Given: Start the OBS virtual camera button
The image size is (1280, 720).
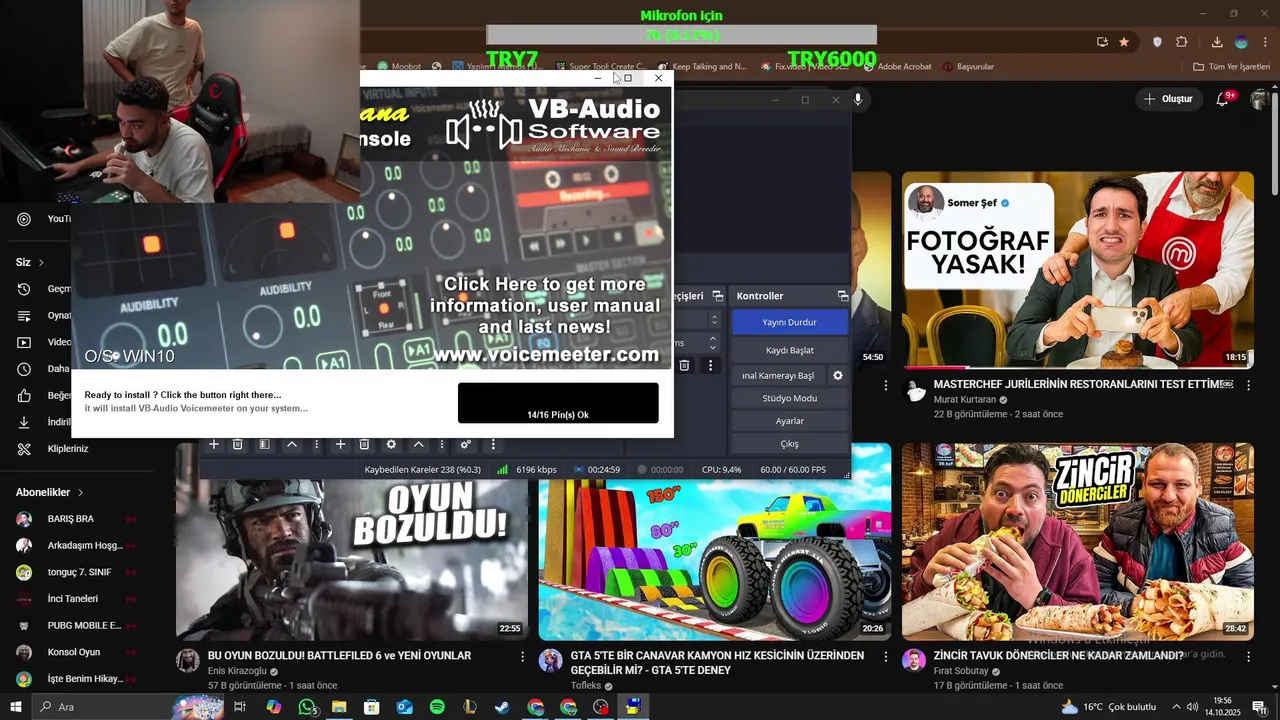Looking at the screenshot, I should pos(778,376).
